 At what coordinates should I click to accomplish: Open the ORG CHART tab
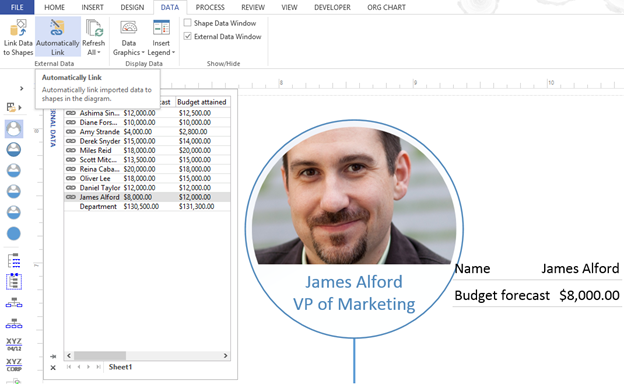pyautogui.click(x=386, y=7)
